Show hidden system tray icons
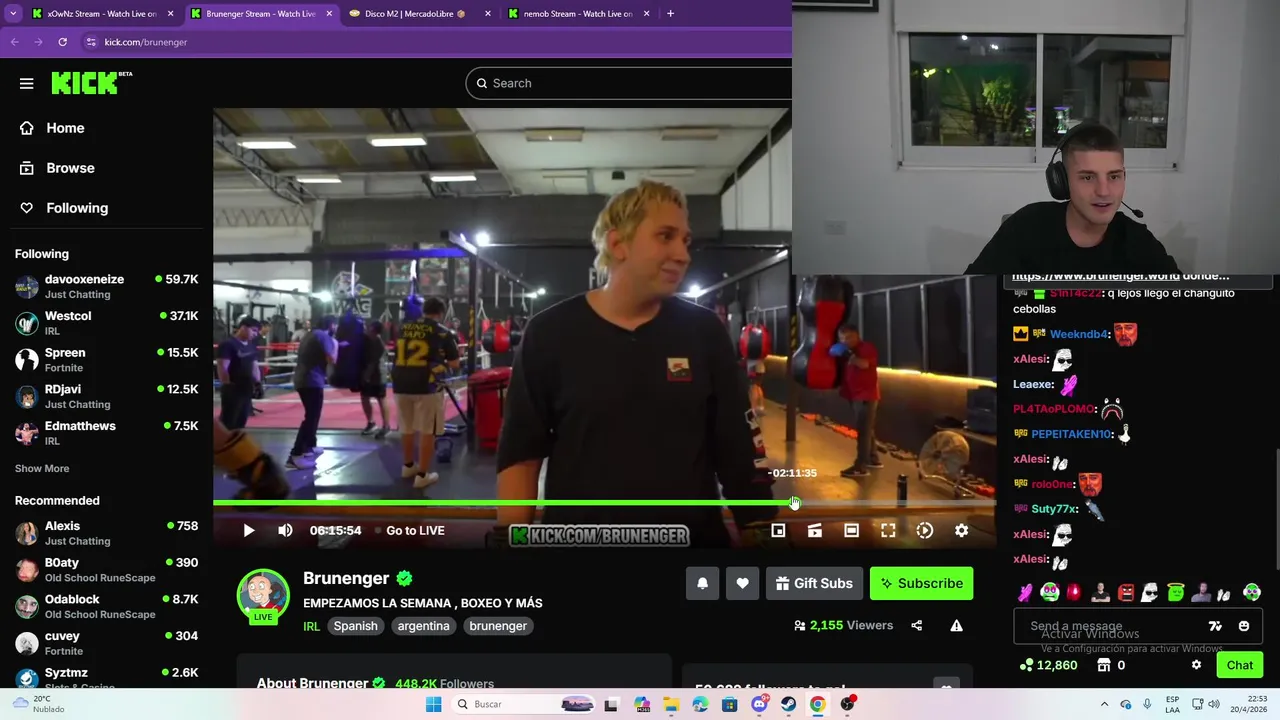Image resolution: width=1280 pixels, height=720 pixels. [x=1104, y=704]
